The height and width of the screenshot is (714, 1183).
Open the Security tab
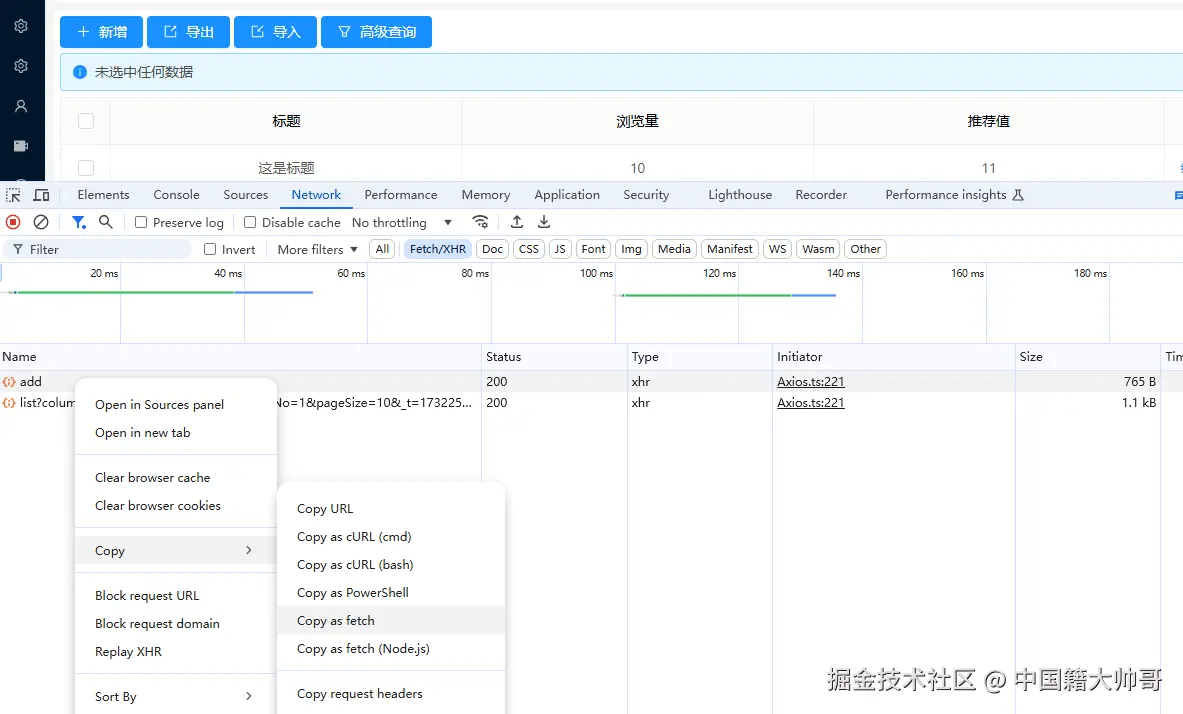click(x=646, y=195)
